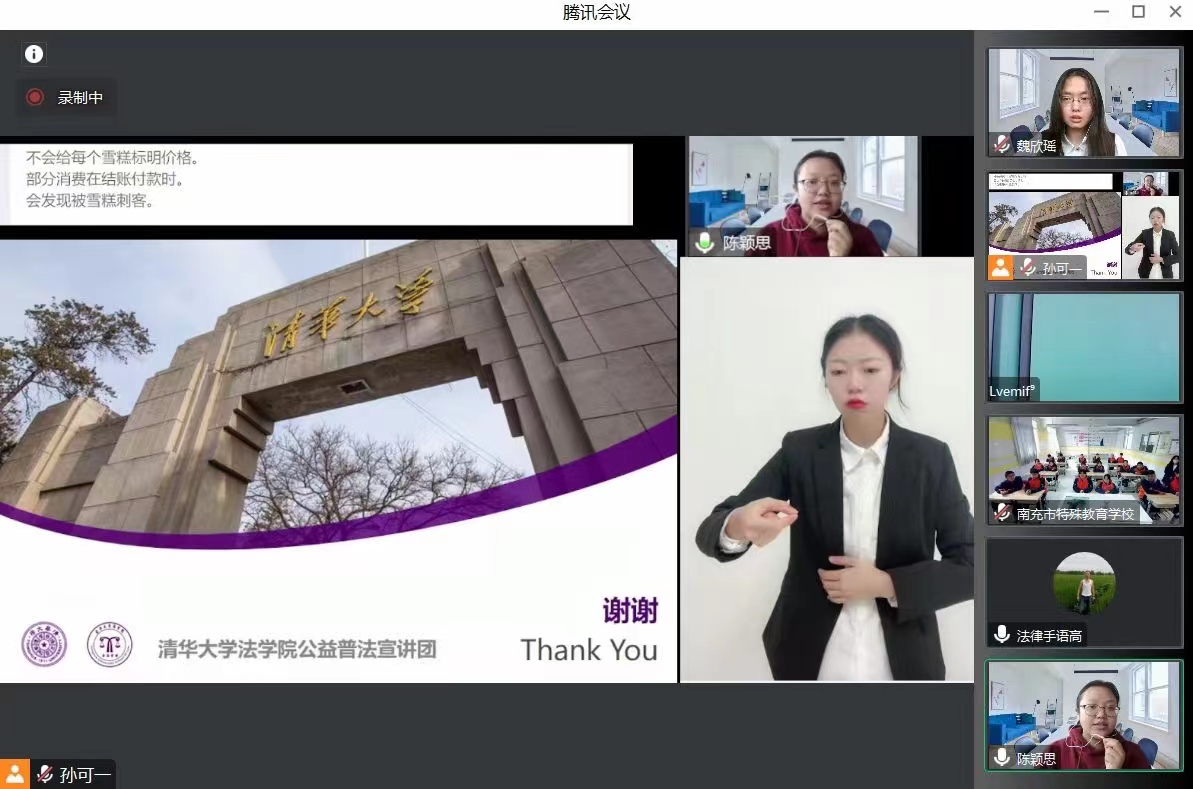Select 魏欣瑶 participant video thumbnail
This screenshot has height=789, width=1193.
[x=1084, y=100]
